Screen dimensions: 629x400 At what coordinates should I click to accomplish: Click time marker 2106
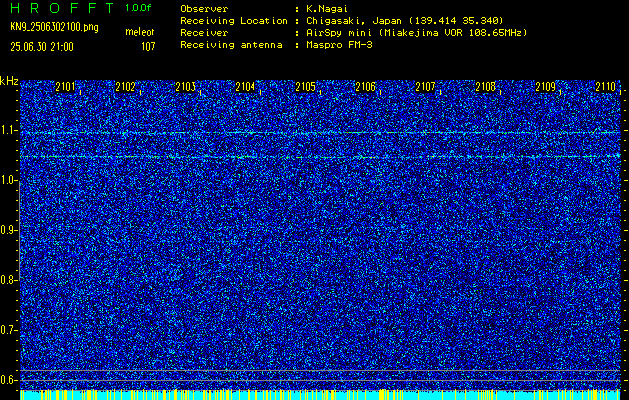365,87
